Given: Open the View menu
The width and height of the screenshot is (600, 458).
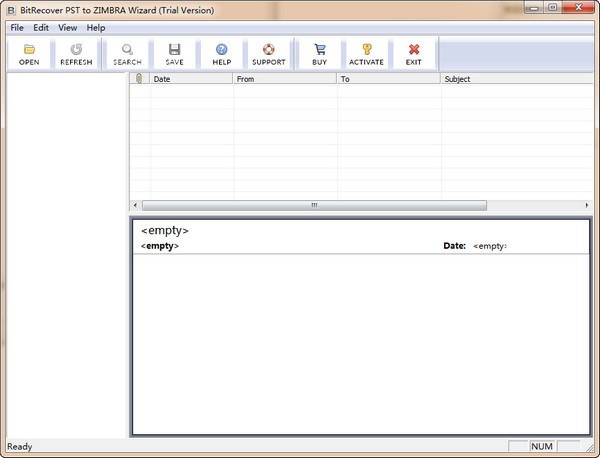Looking at the screenshot, I should coord(68,28).
